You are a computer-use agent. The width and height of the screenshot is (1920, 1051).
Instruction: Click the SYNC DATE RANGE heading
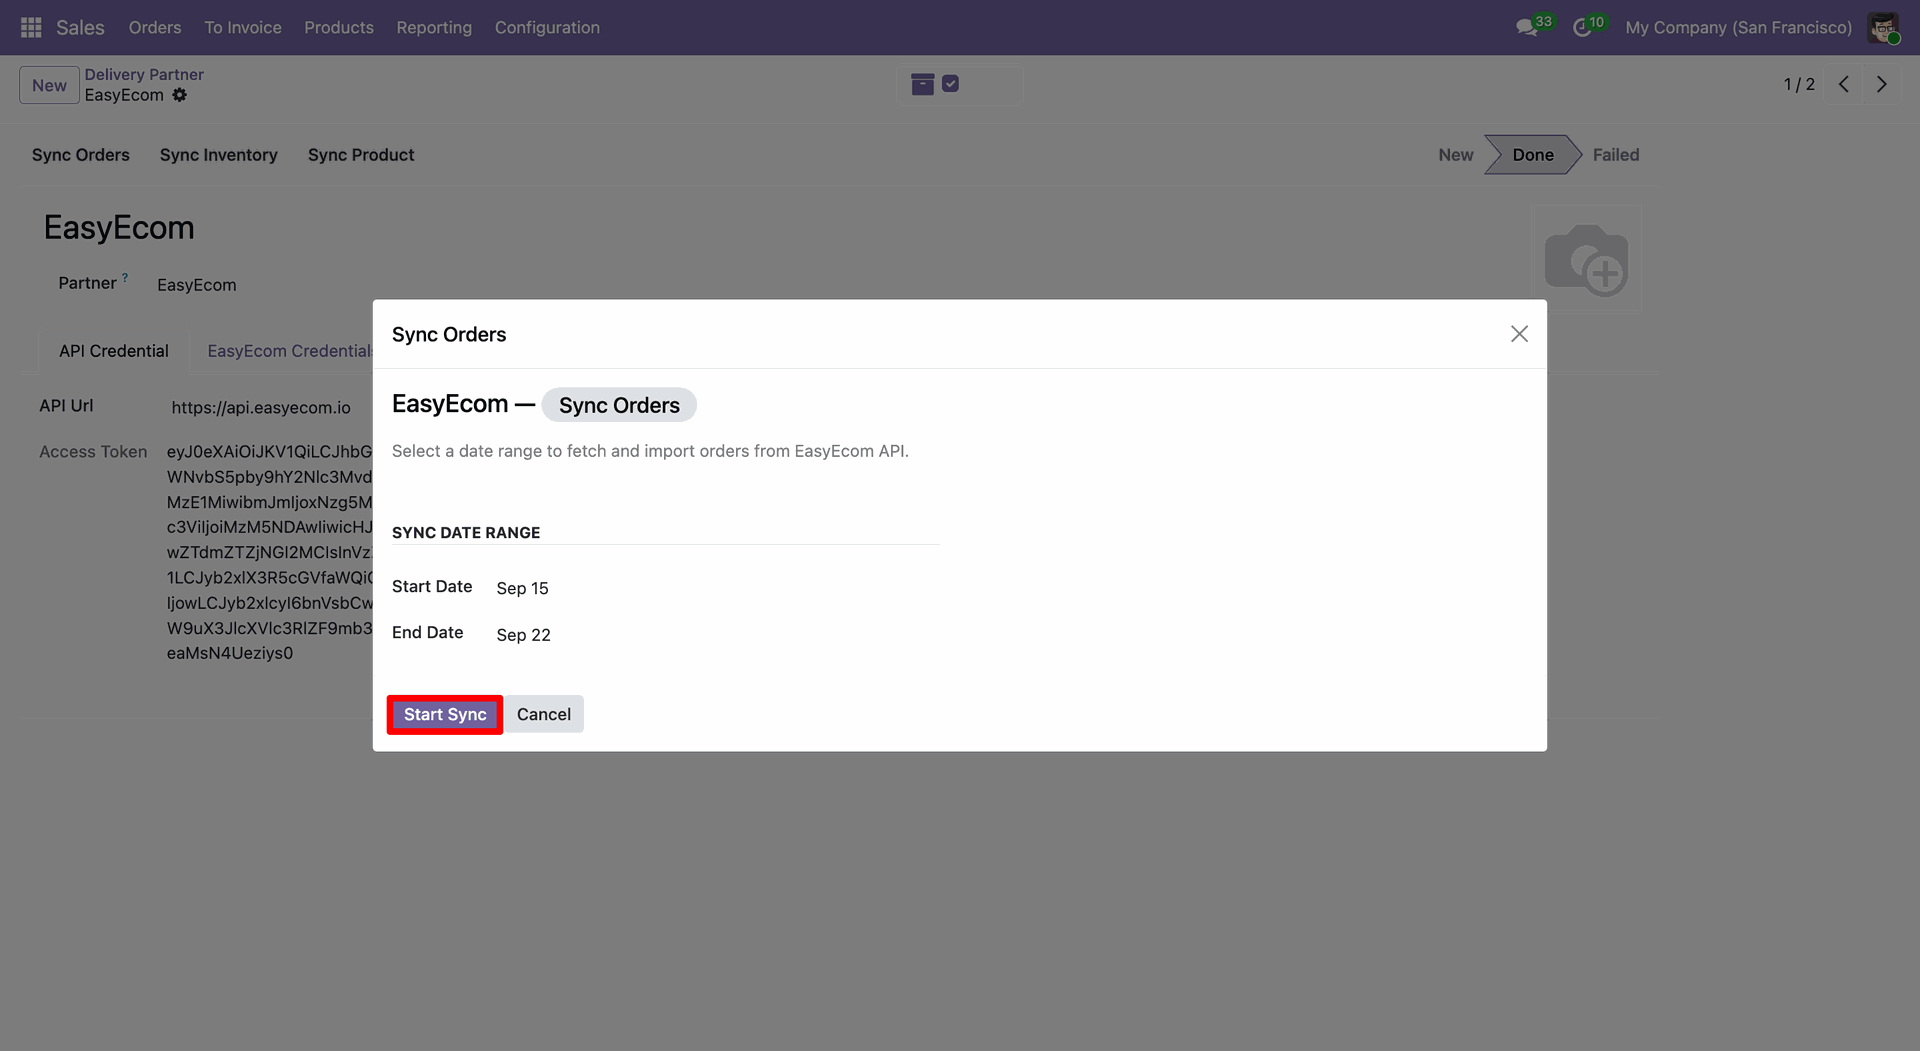point(466,533)
